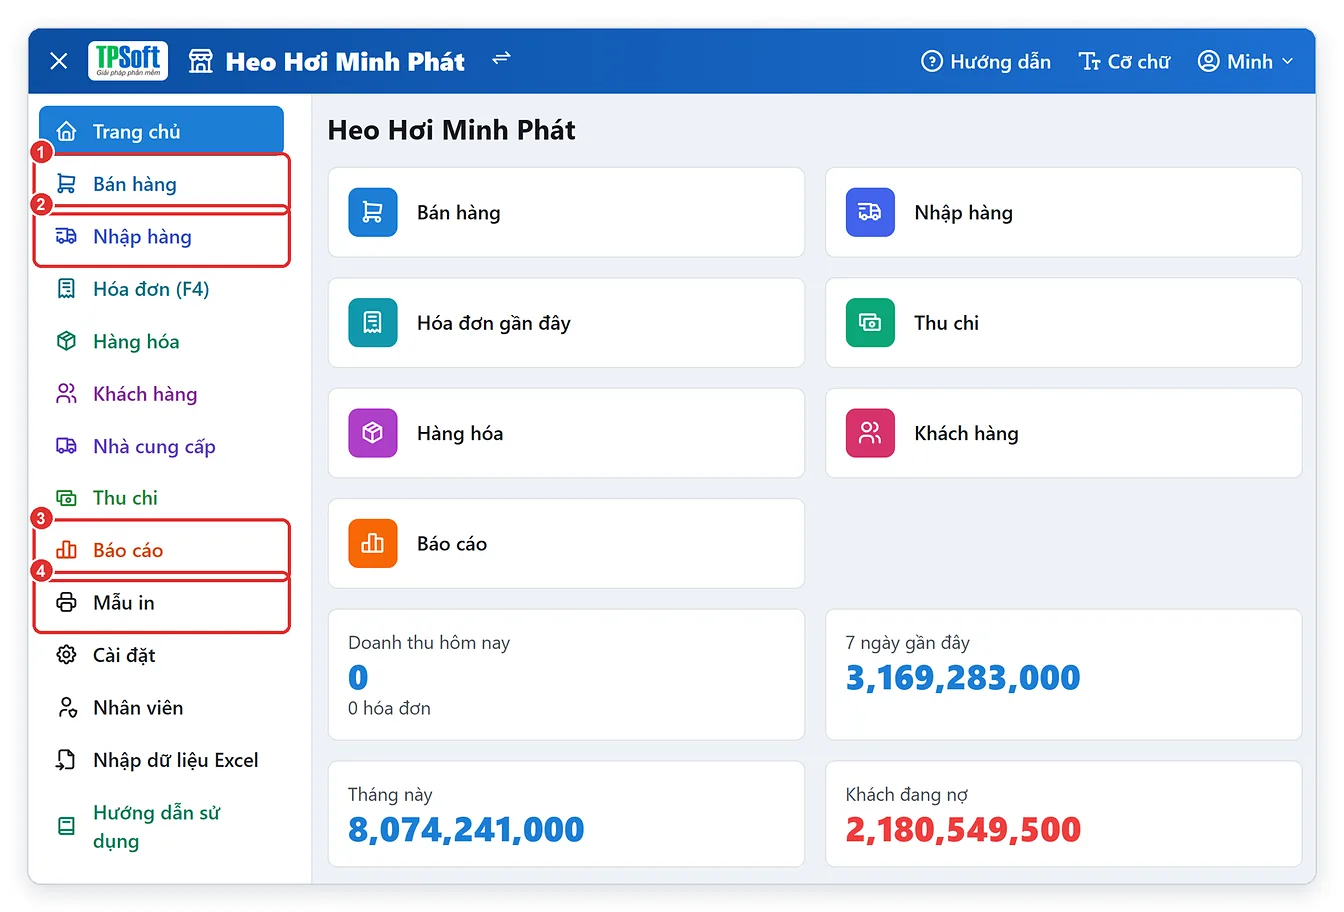This screenshot has width=1344, height=912.
Task: Click the user icon beside Nhân viên
Action: (x=66, y=708)
